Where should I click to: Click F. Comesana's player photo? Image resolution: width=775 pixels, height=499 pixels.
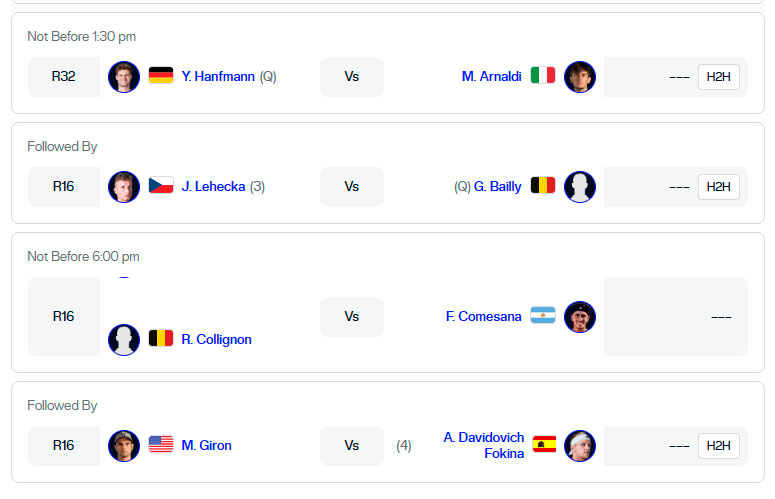pyautogui.click(x=580, y=316)
